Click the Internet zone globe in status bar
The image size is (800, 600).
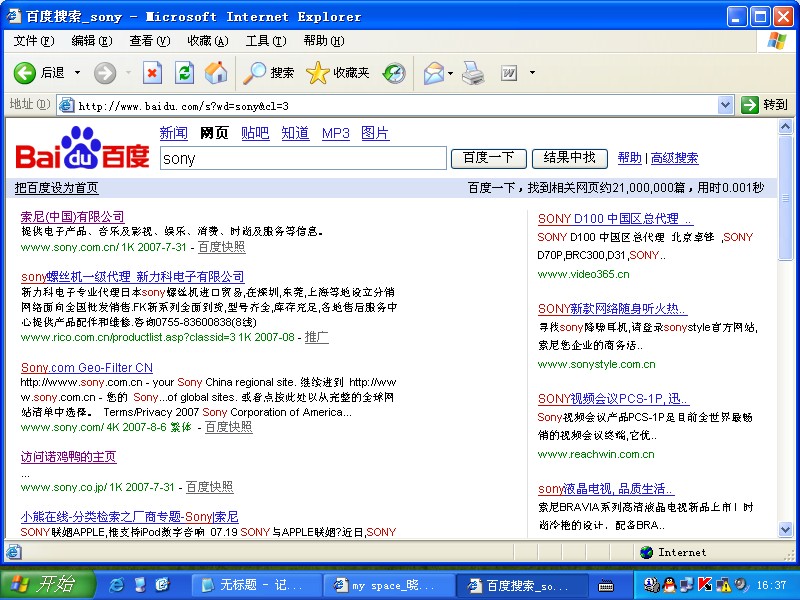(646, 553)
